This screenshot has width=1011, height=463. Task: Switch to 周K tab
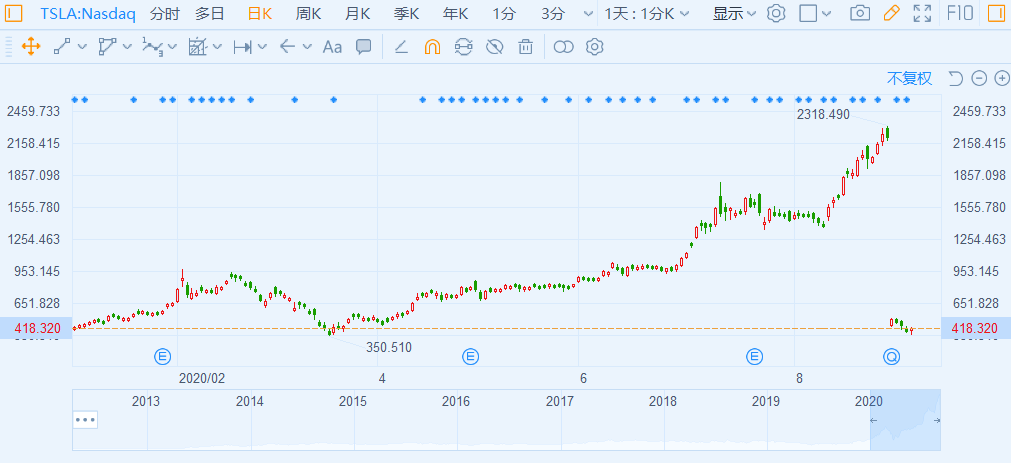coord(308,14)
